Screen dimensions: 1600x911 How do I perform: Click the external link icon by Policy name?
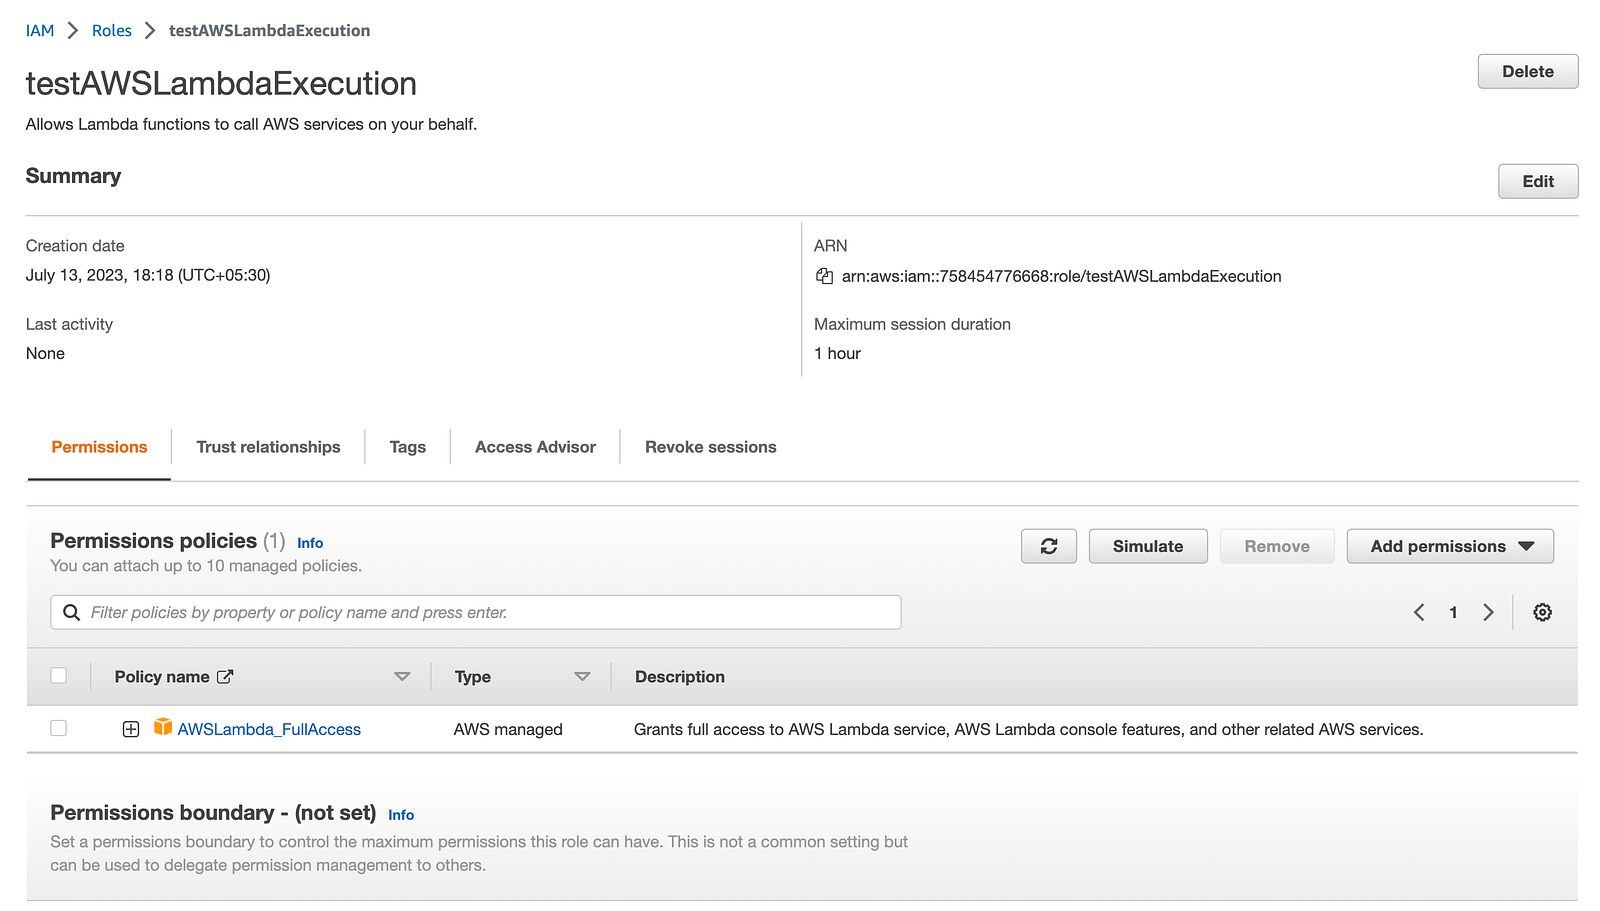pyautogui.click(x=225, y=677)
